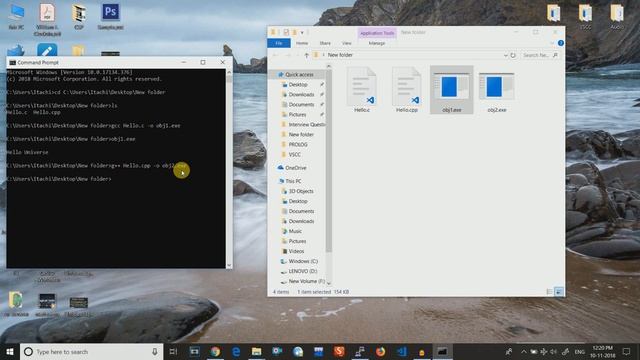The width and height of the screenshot is (640, 360).
Task: Select the Hello.cpp file in Explorer
Action: click(407, 90)
